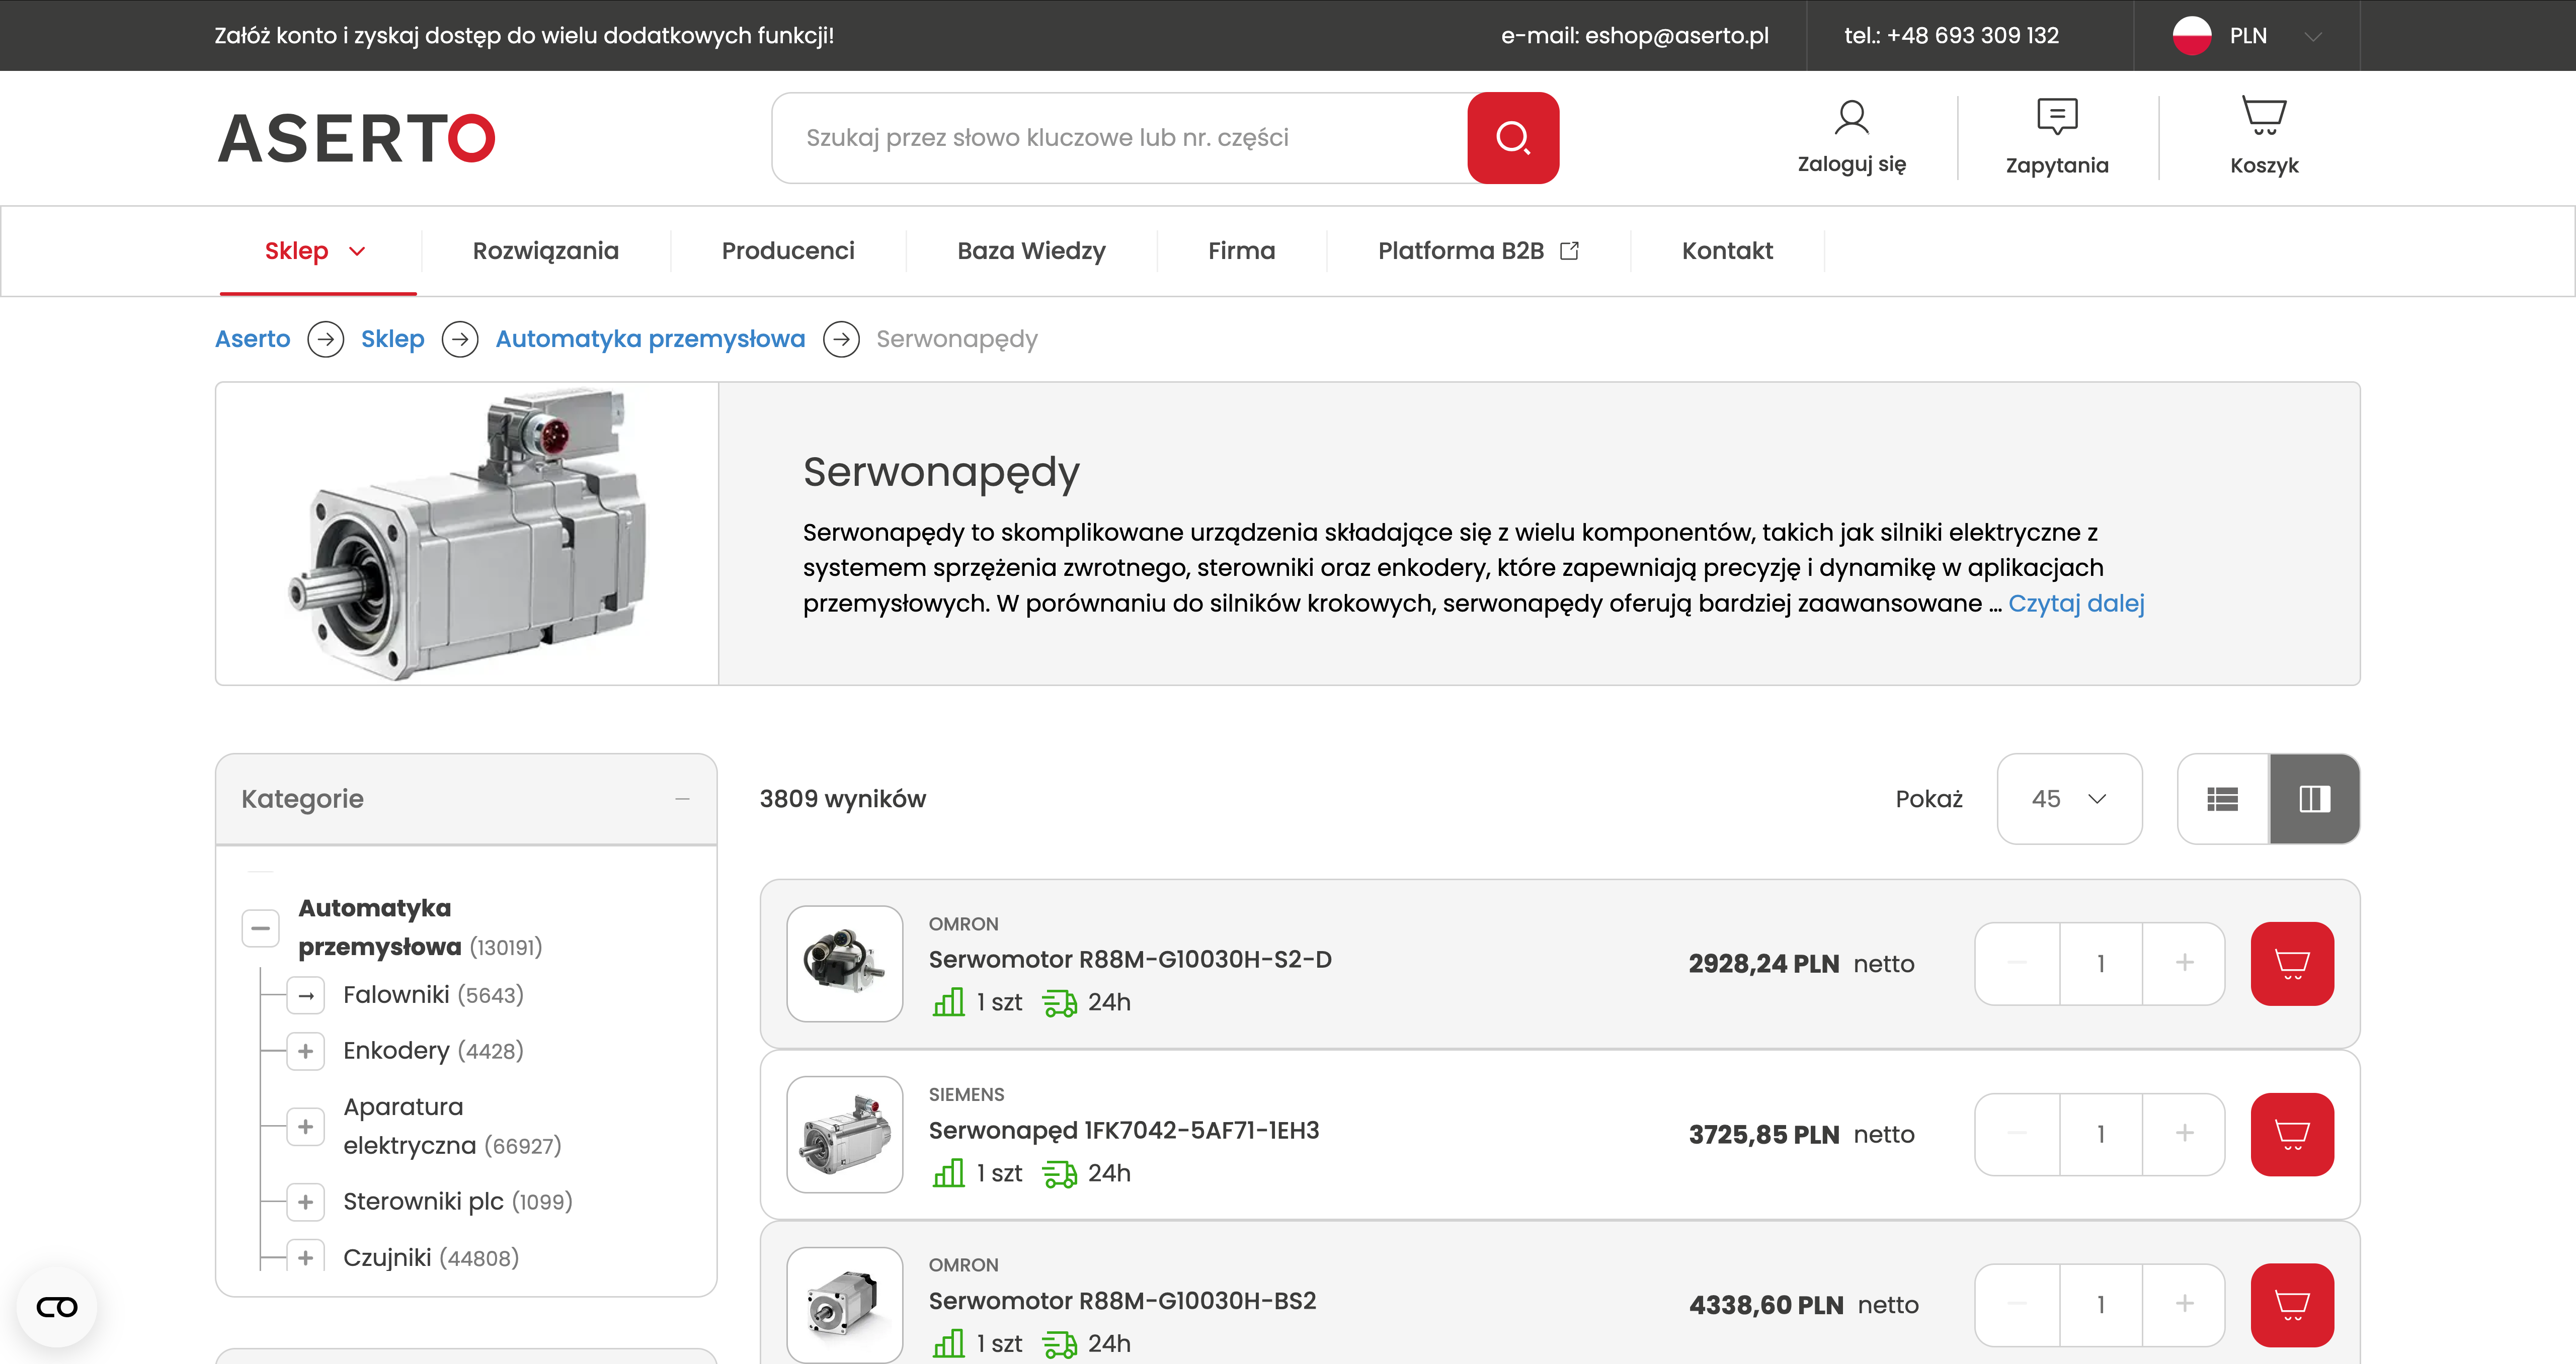Viewport: 2576px width, 1364px height.
Task: Expand the Czujniki category
Action: 306,1257
